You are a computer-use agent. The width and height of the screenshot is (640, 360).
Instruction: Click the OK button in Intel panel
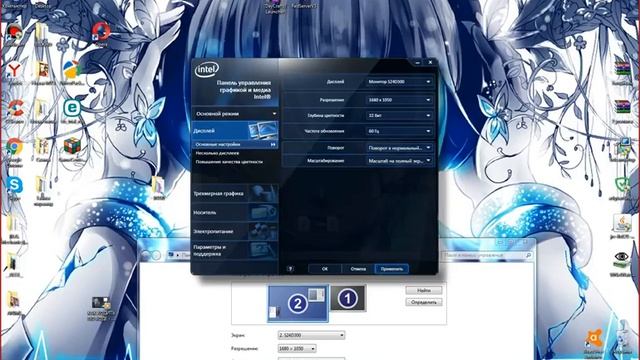coord(324,269)
